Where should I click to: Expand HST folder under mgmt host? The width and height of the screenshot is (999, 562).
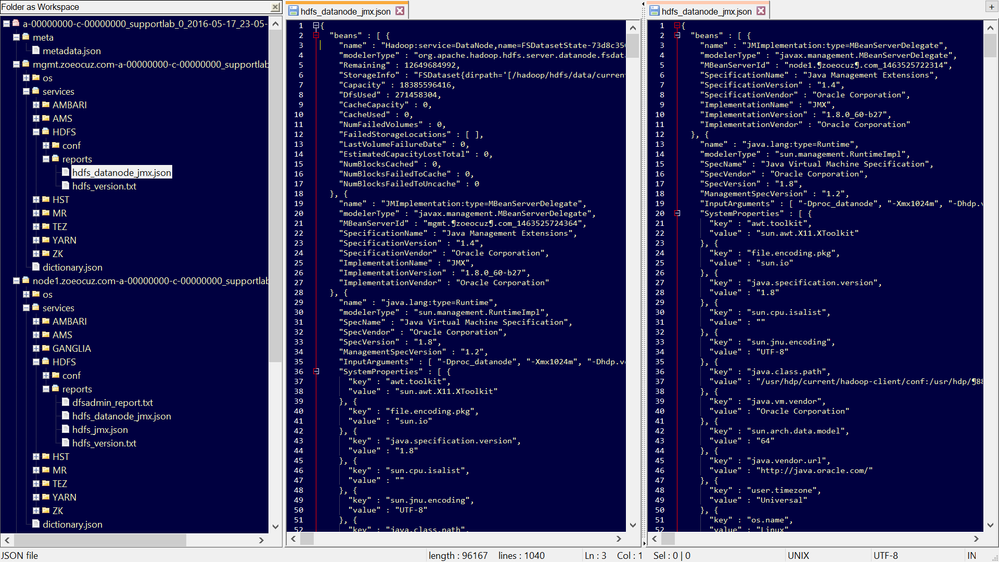point(36,199)
